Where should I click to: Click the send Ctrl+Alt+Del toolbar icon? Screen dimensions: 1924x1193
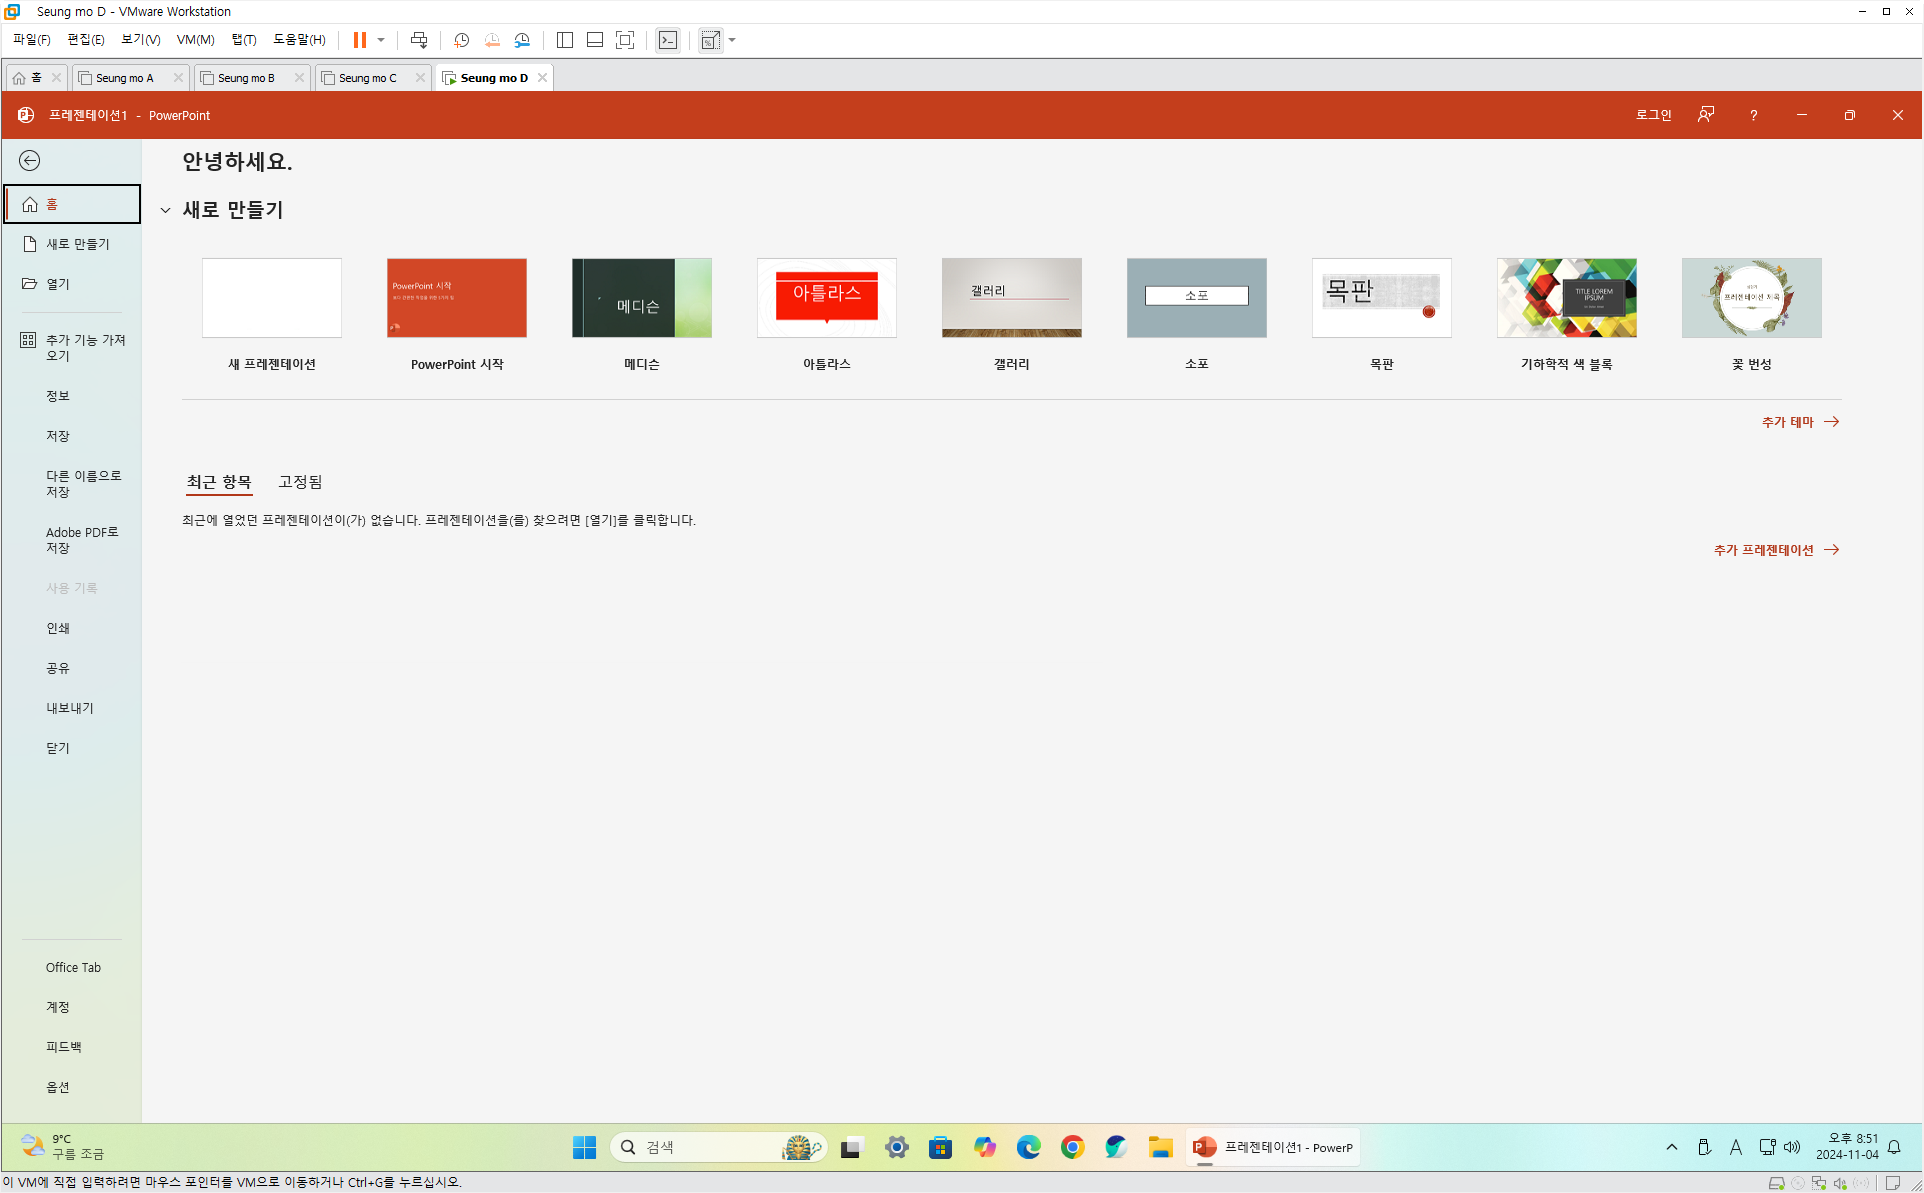419,40
